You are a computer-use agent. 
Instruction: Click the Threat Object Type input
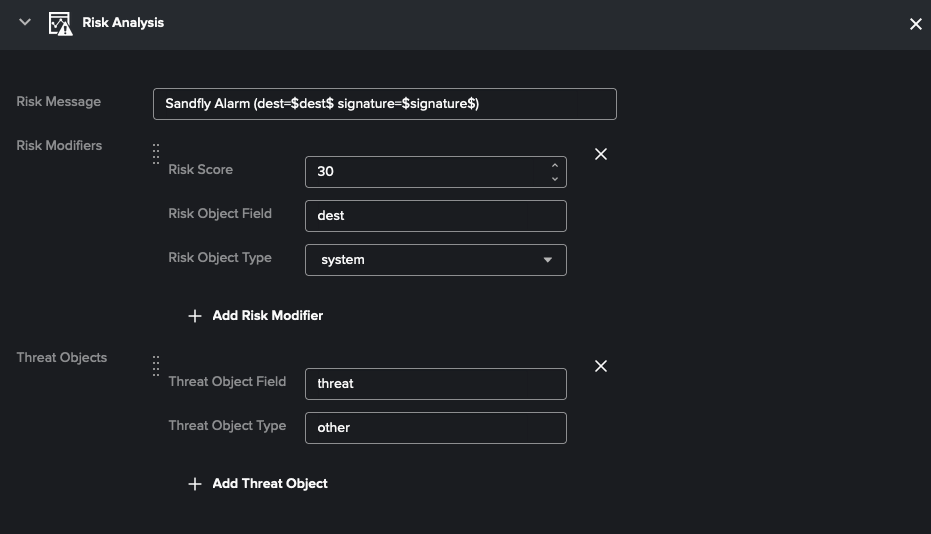click(435, 428)
